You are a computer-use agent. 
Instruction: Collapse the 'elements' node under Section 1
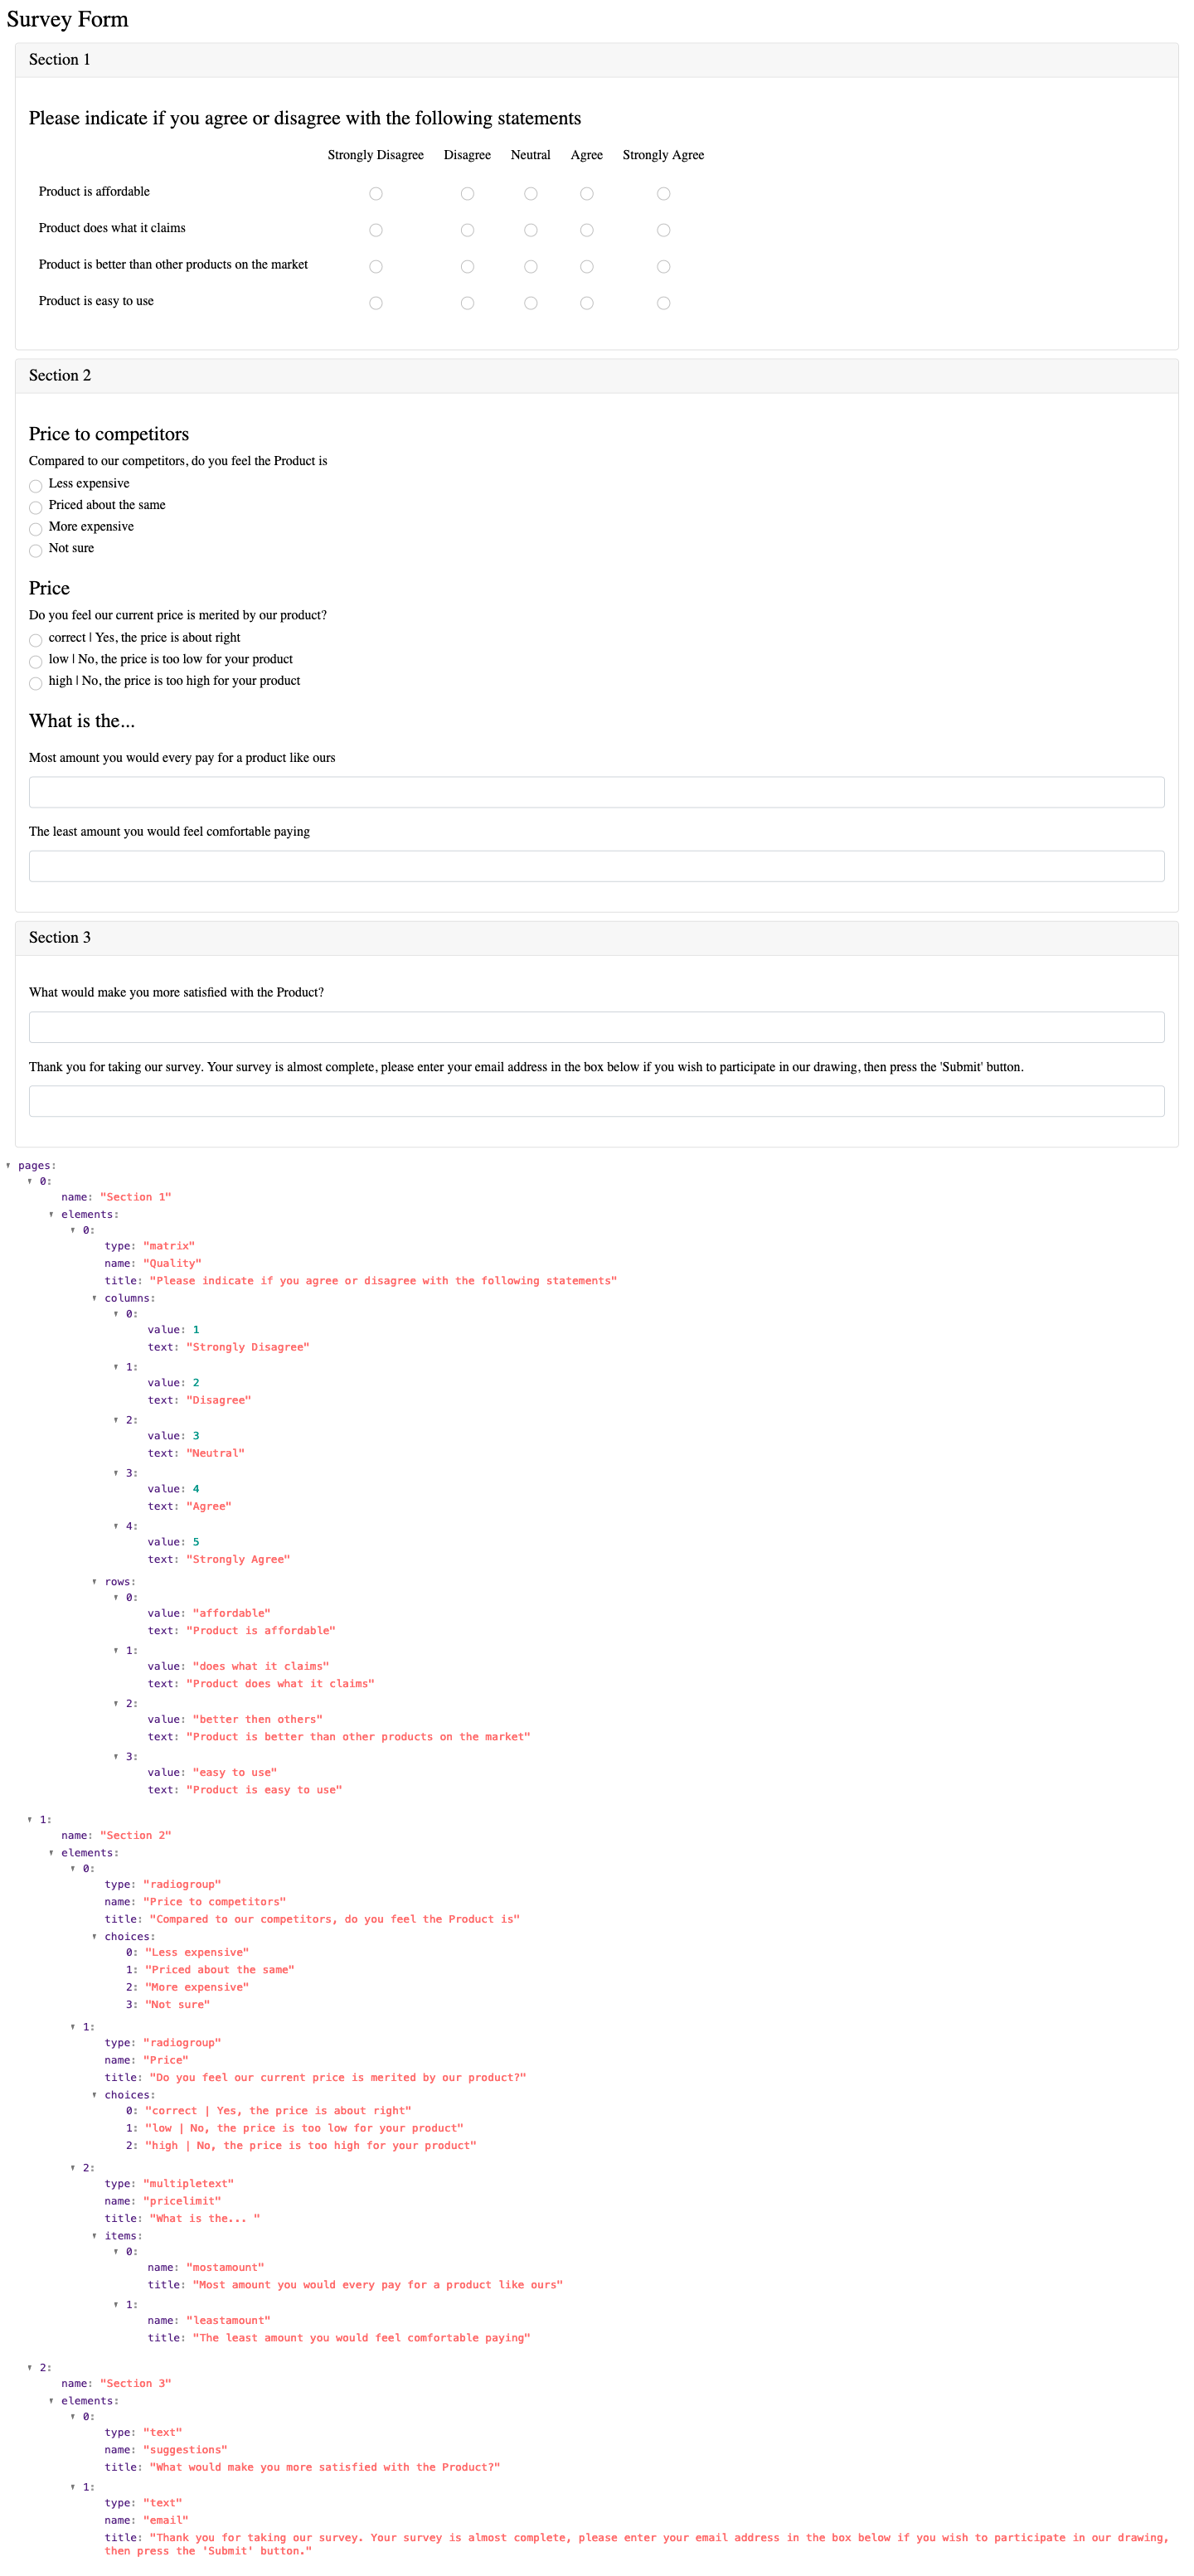pos(51,1214)
